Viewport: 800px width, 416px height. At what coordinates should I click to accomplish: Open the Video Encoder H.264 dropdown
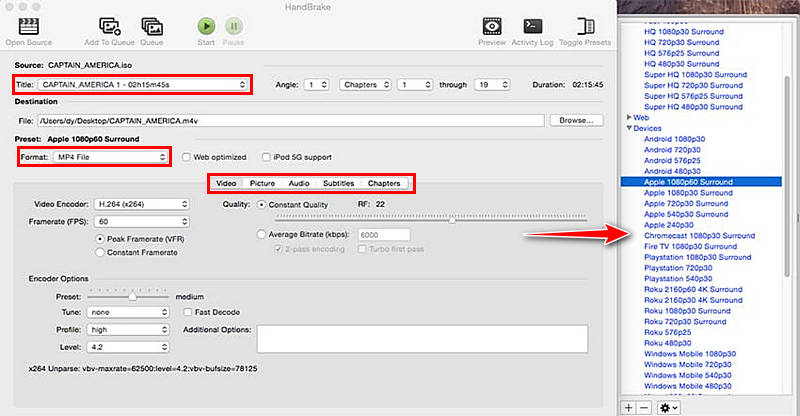point(142,204)
